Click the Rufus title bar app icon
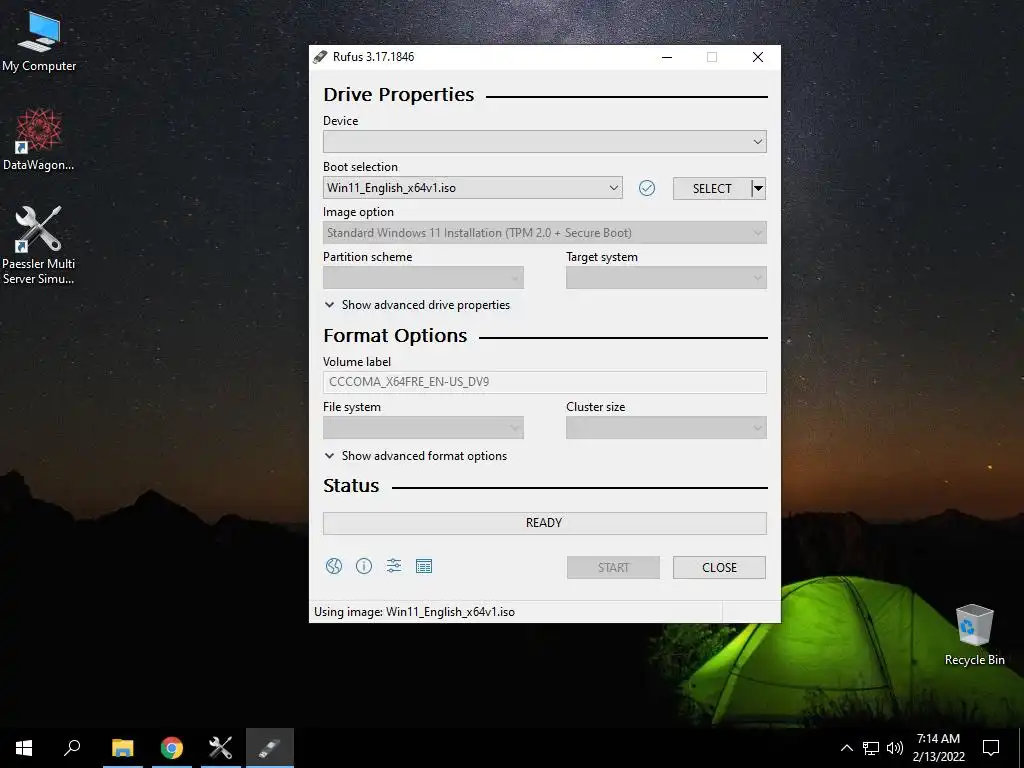 pos(320,57)
